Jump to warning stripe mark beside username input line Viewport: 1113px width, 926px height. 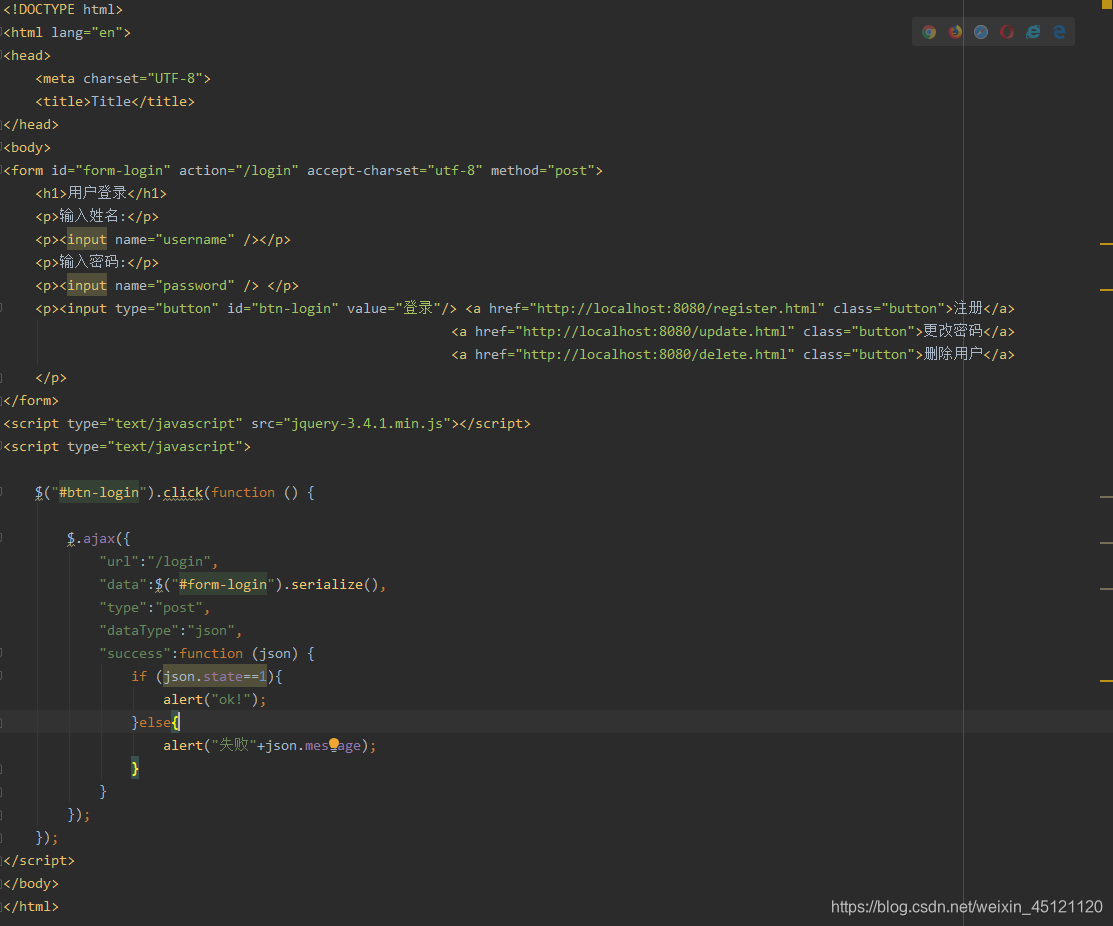(x=1106, y=244)
